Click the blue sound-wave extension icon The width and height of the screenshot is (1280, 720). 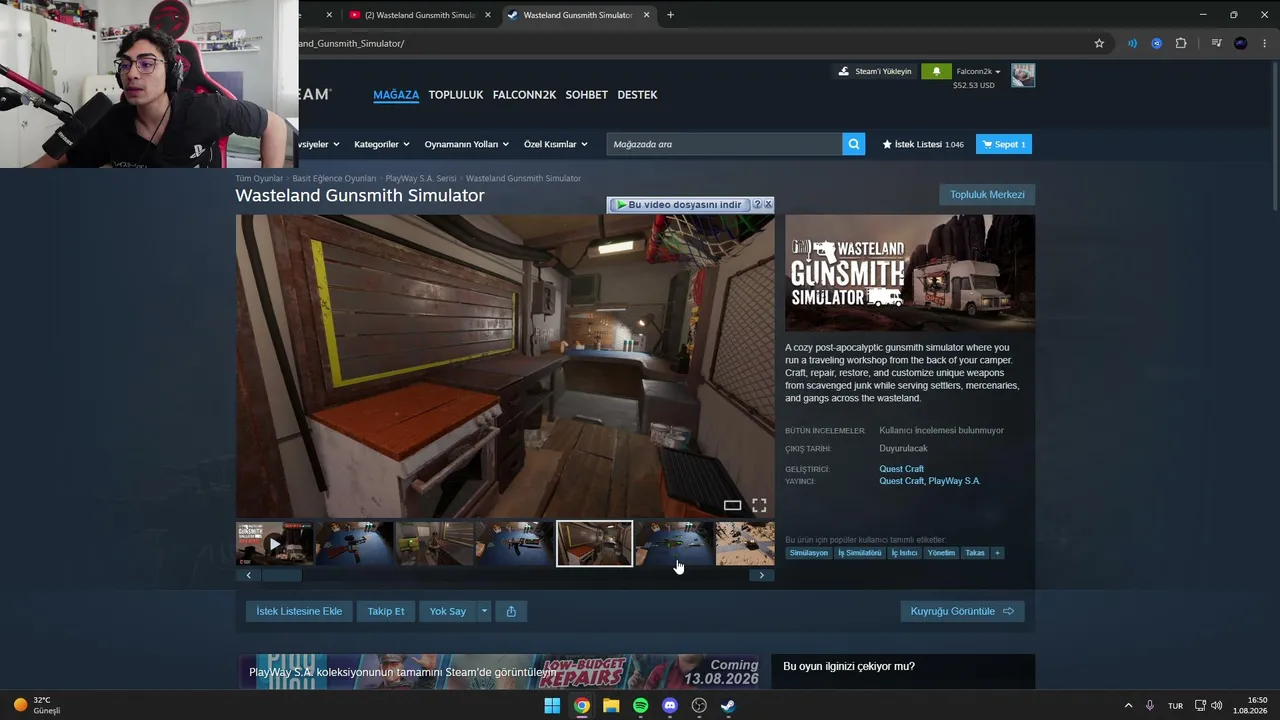pos(1132,43)
